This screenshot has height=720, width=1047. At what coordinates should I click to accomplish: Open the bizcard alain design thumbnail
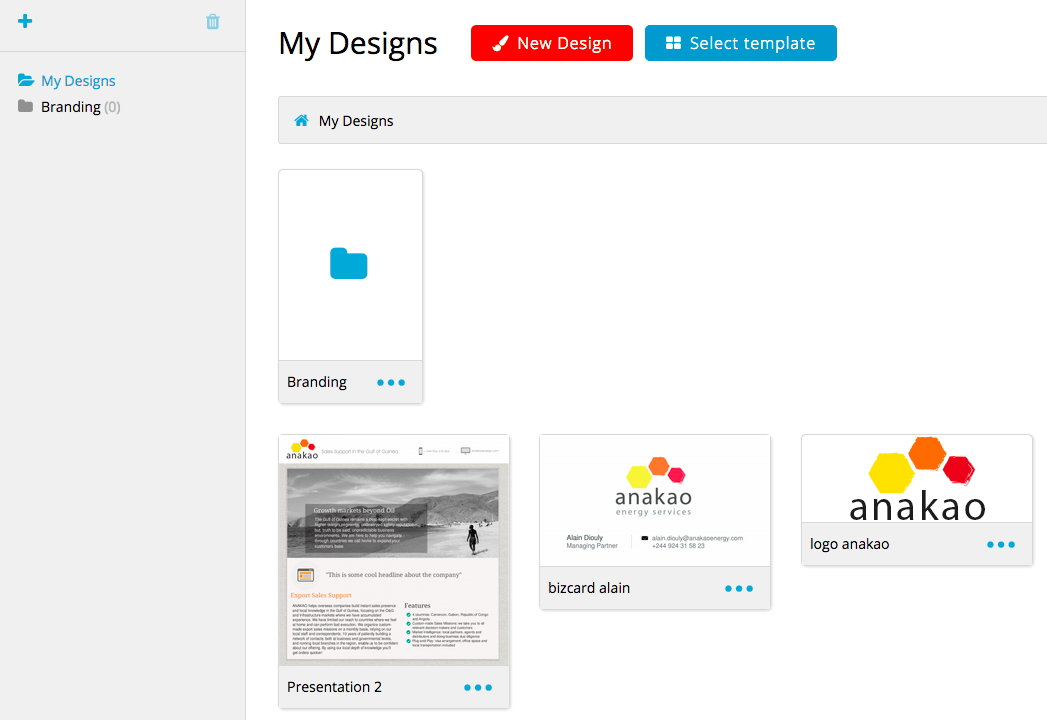pos(654,500)
